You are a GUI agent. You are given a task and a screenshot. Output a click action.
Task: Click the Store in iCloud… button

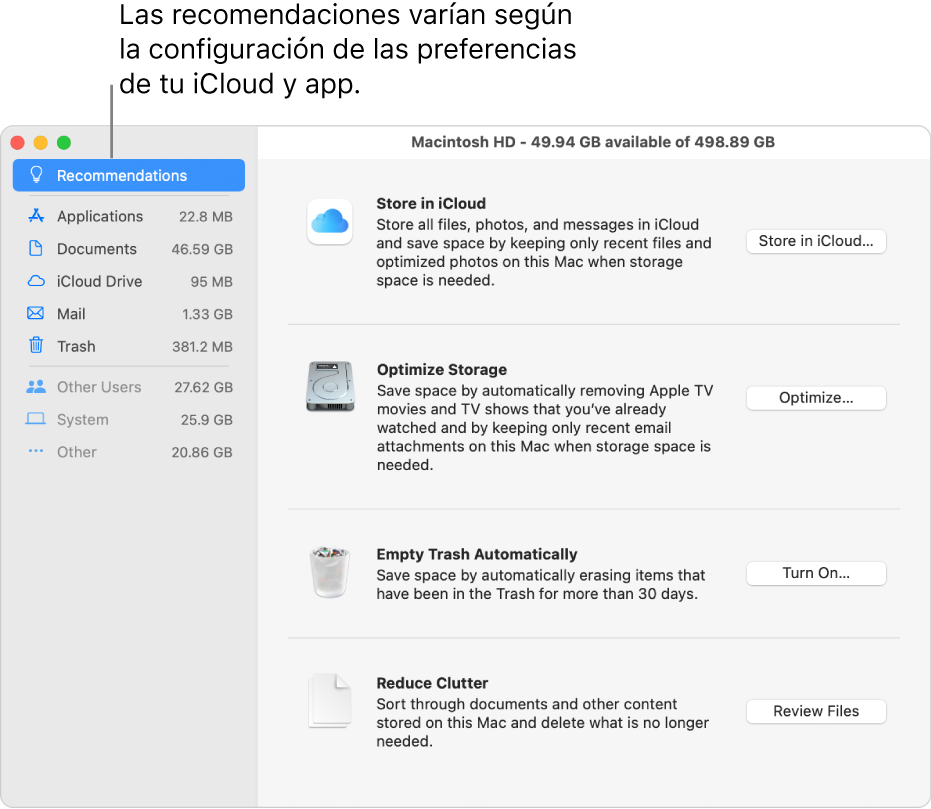point(816,241)
